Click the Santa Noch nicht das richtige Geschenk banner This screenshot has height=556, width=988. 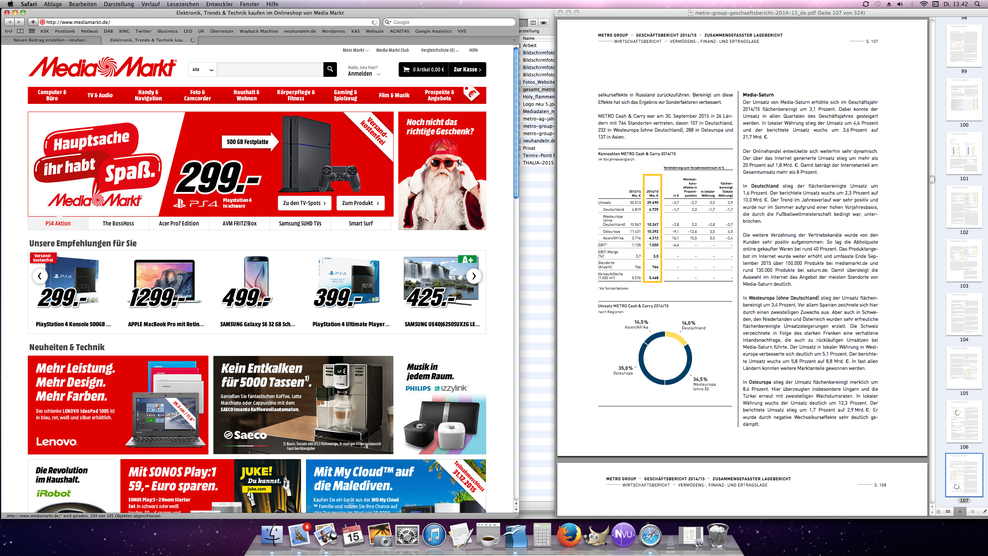(442, 171)
